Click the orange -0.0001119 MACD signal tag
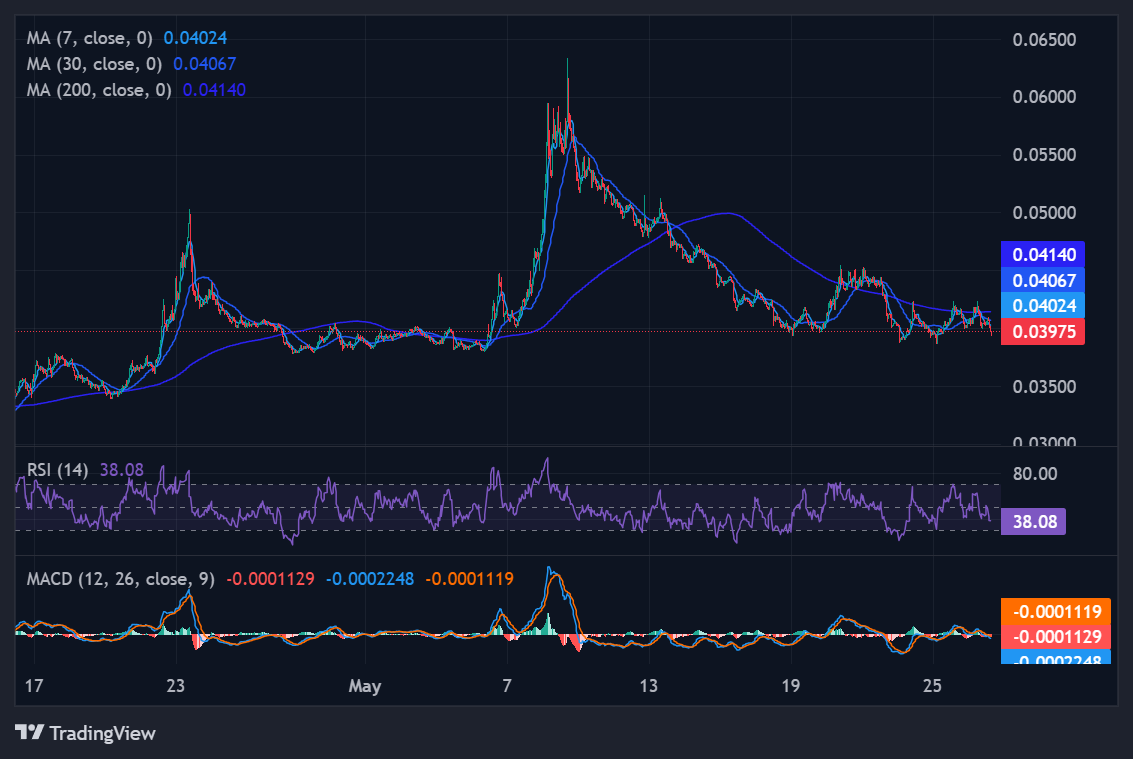Screen dimensions: 1133x759 (1056, 612)
